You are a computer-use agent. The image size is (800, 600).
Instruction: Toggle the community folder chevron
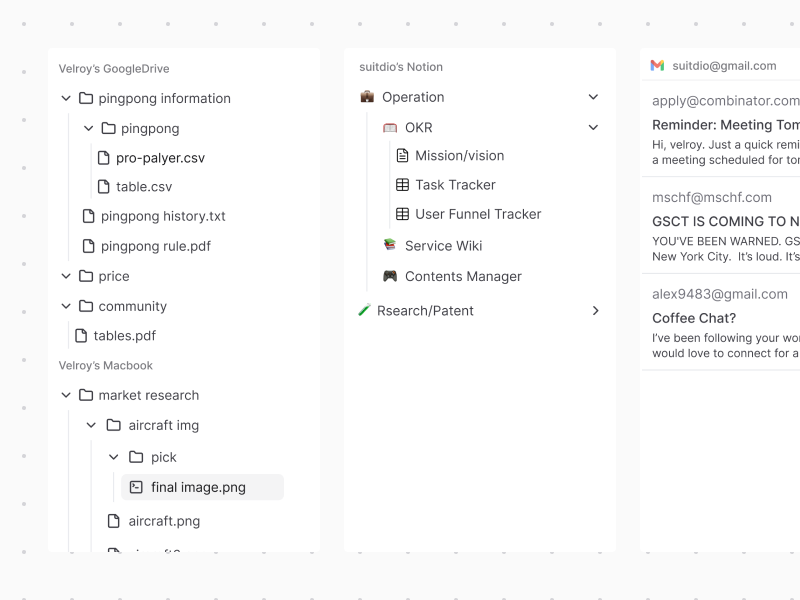click(66, 306)
